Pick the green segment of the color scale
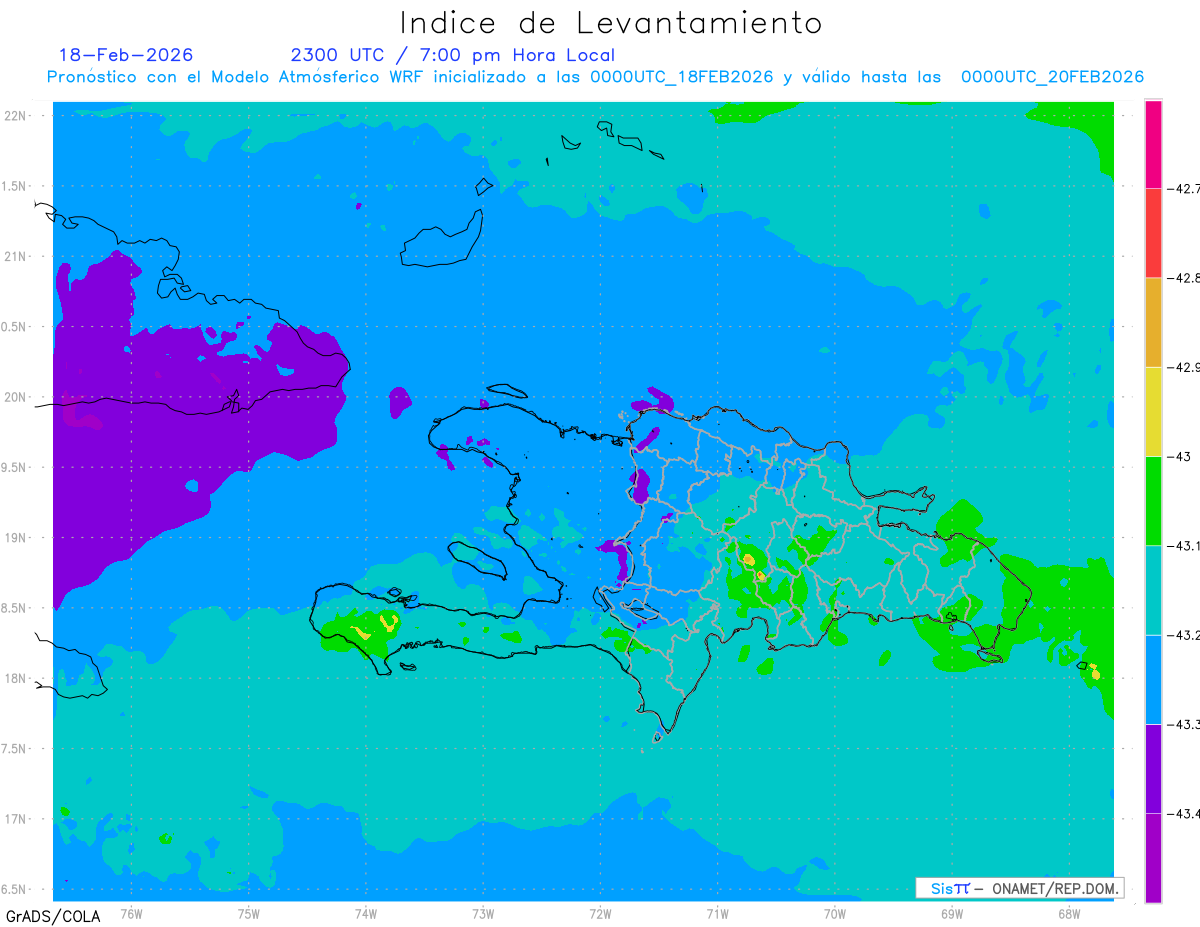The image size is (1200, 927). (1153, 501)
